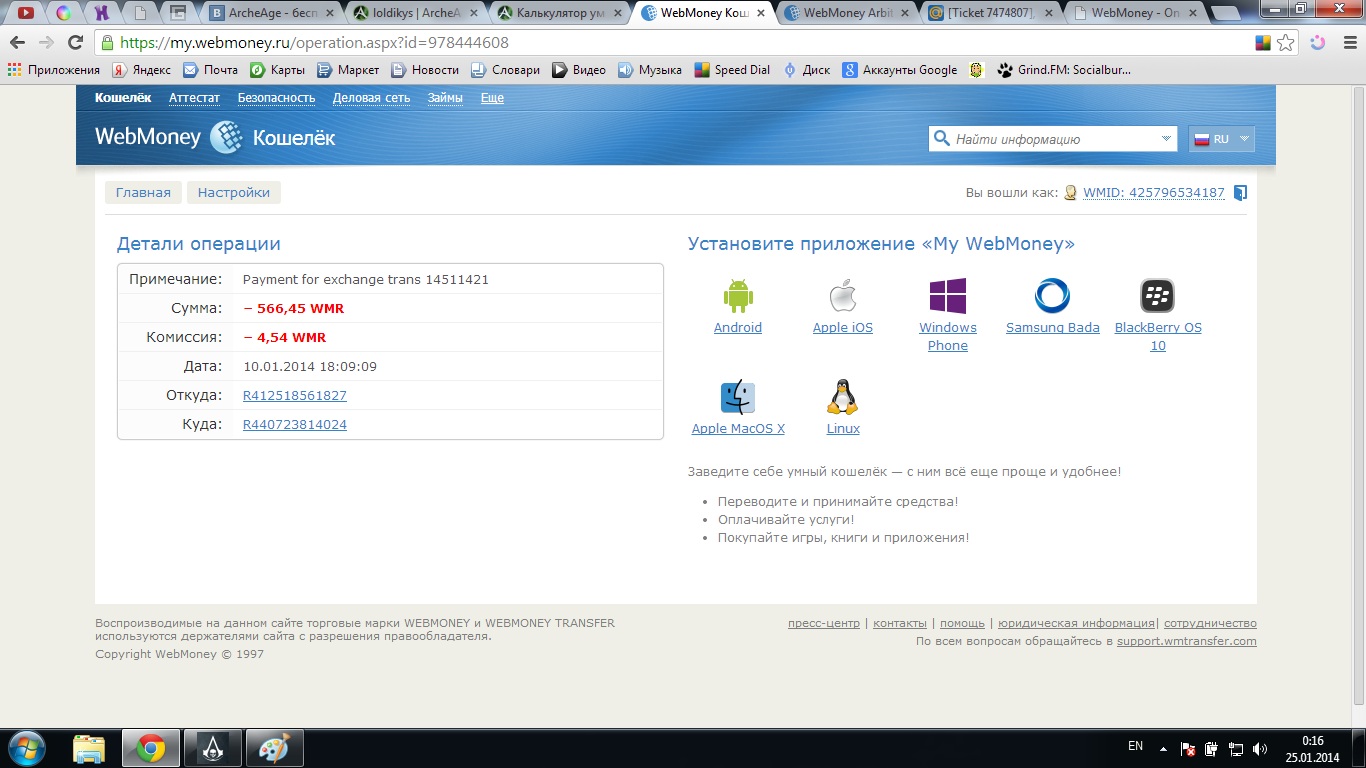
Task: Open the Безопасность menu item
Action: (x=276, y=98)
